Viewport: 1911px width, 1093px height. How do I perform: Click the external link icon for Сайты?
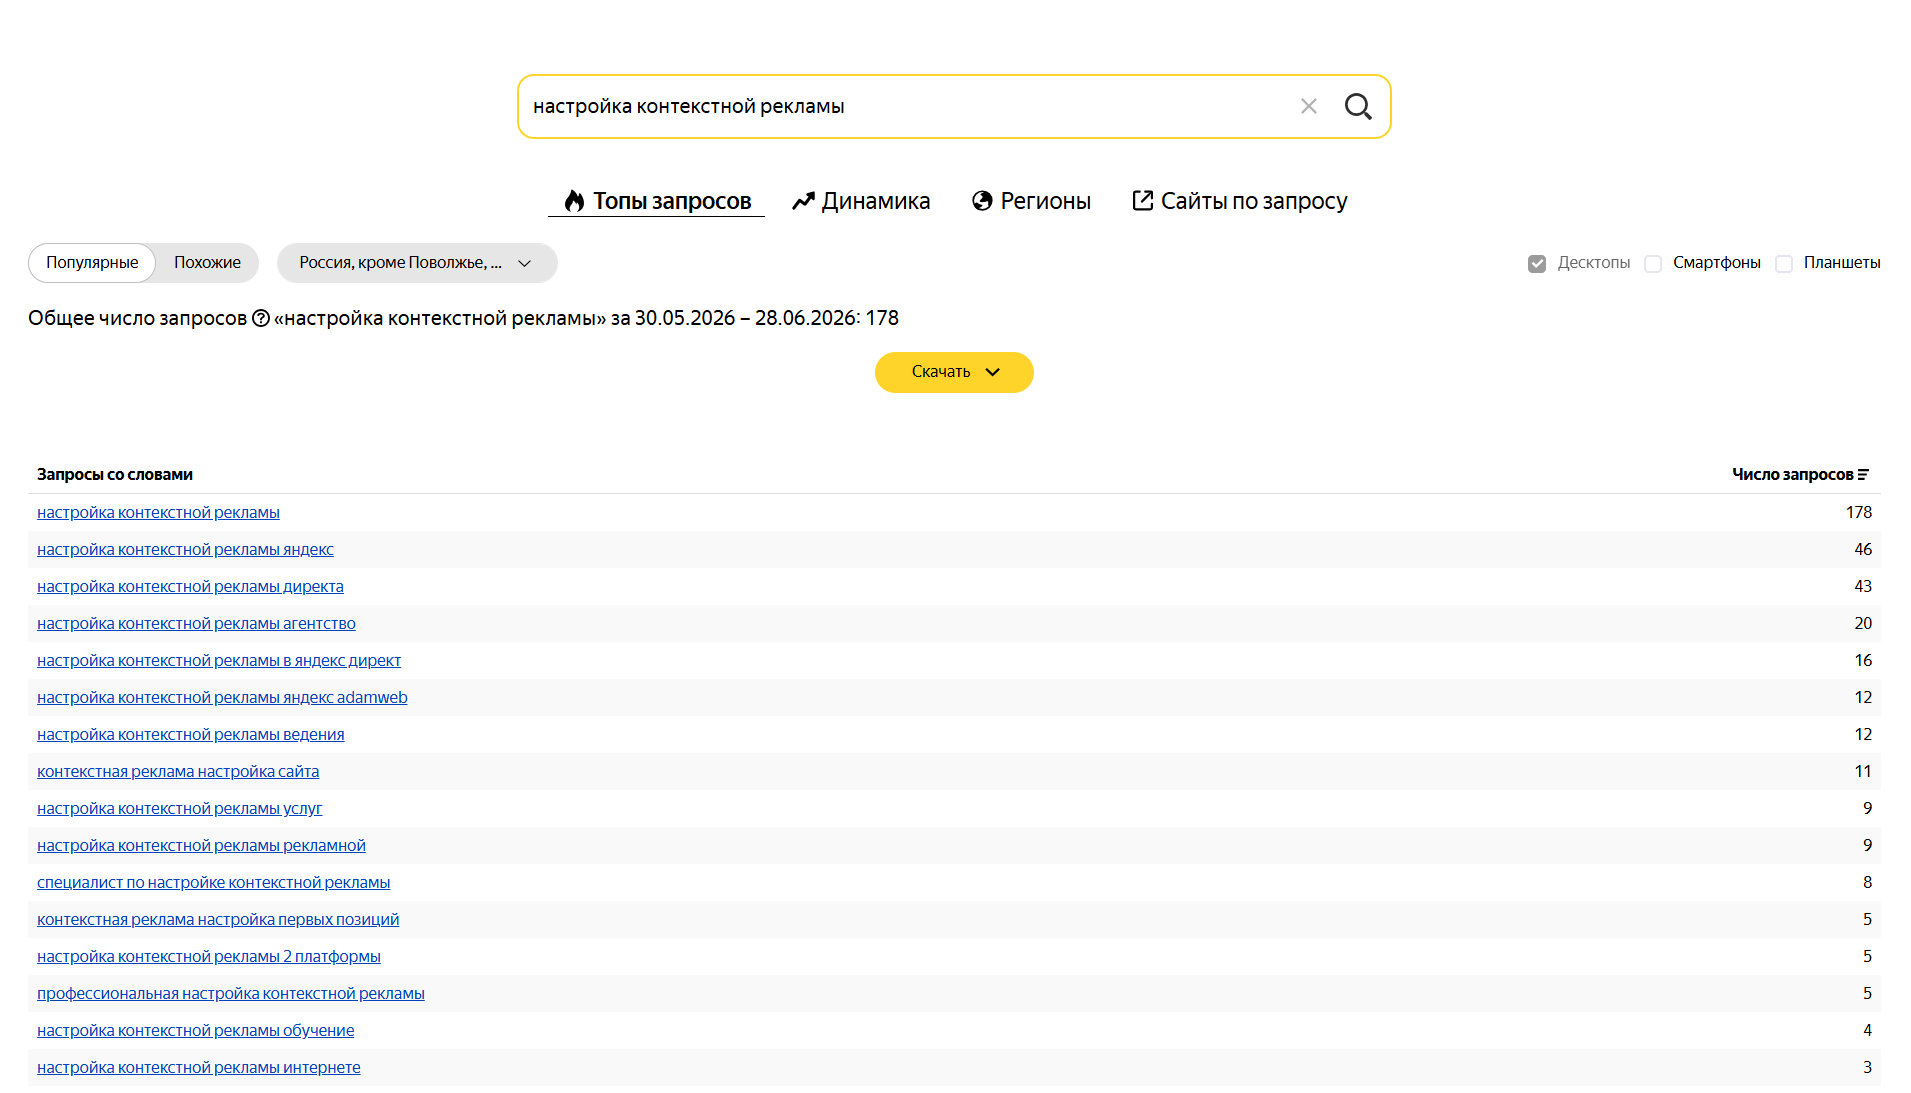(1142, 201)
